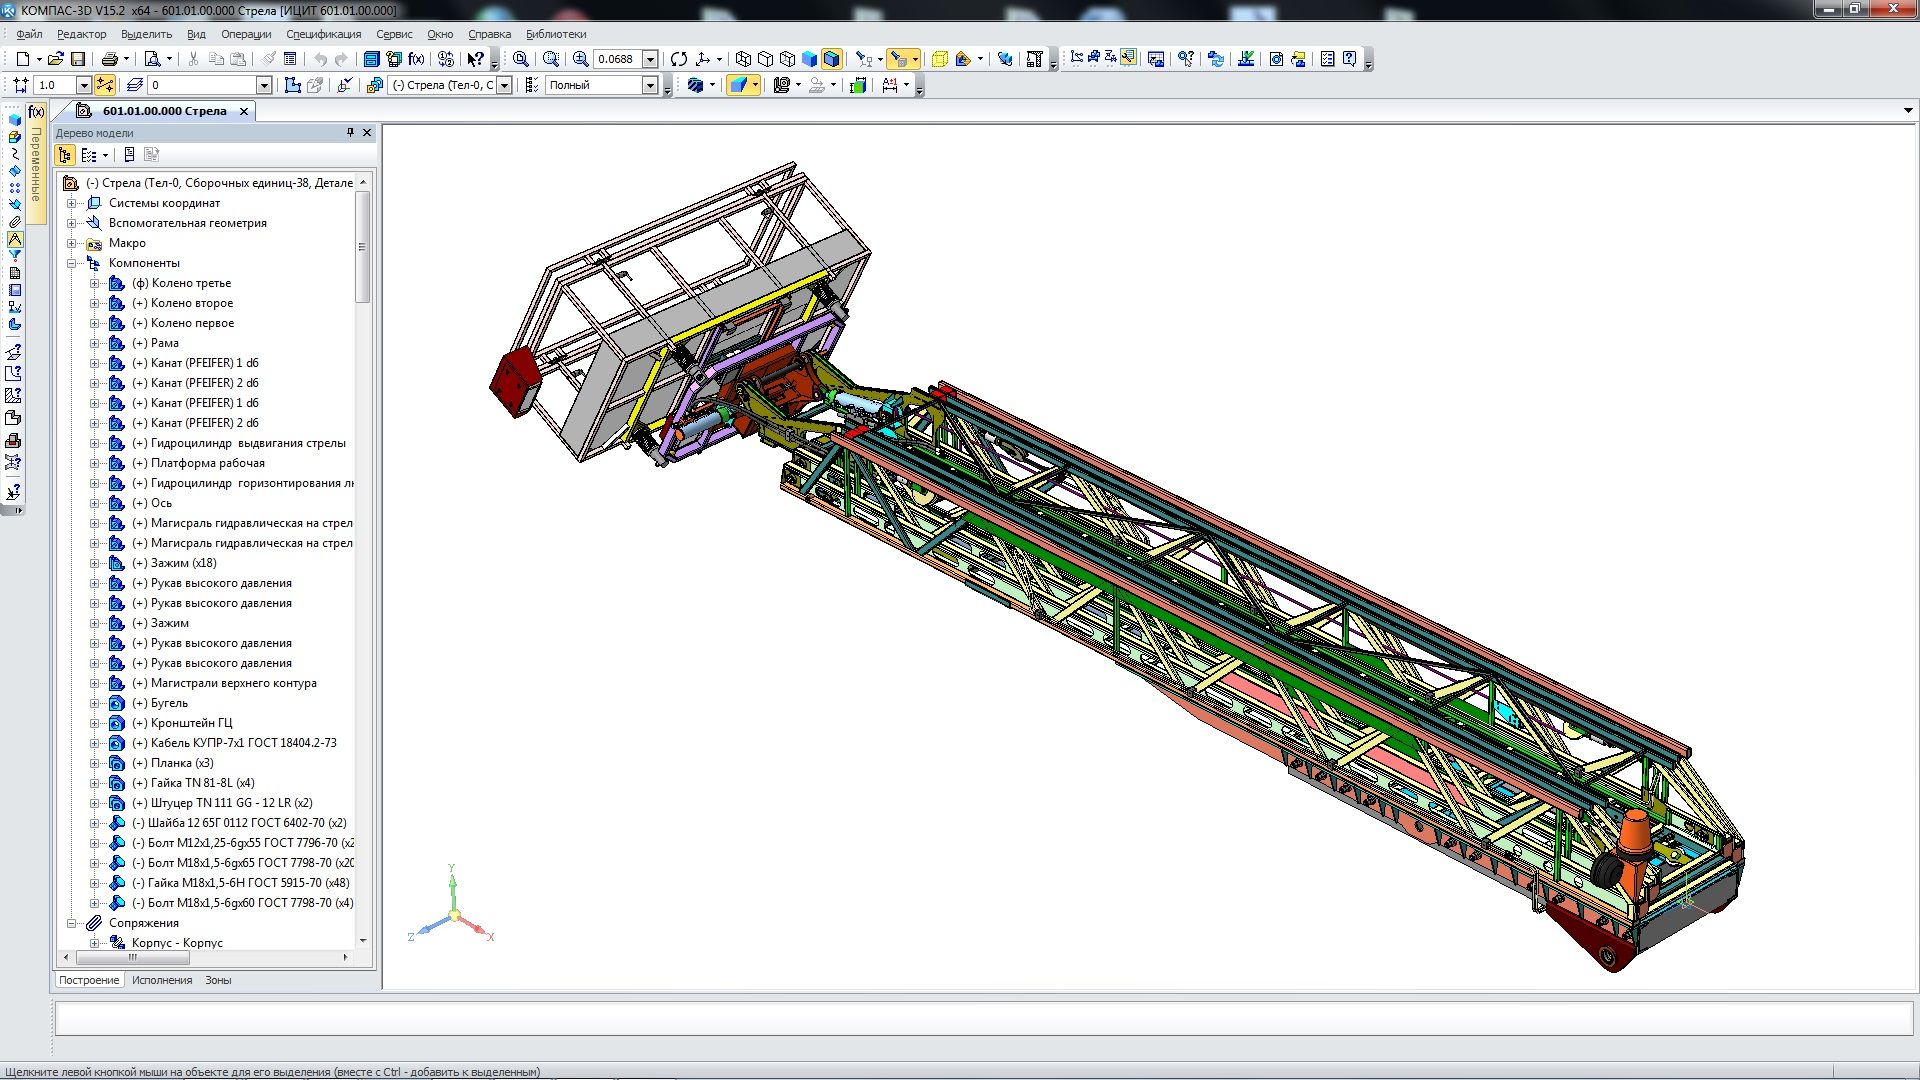Toggle shaded with edges display mode
The image size is (1920, 1080).
831,59
